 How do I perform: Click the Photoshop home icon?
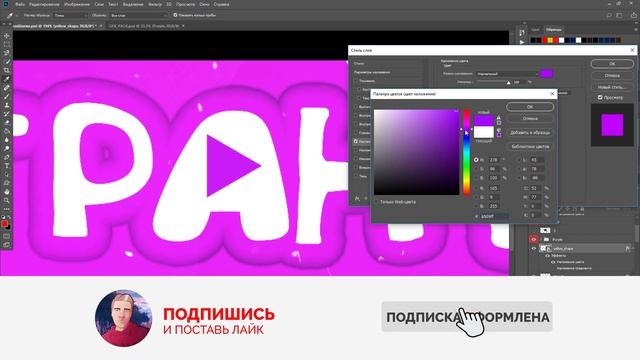click(x=6, y=4)
